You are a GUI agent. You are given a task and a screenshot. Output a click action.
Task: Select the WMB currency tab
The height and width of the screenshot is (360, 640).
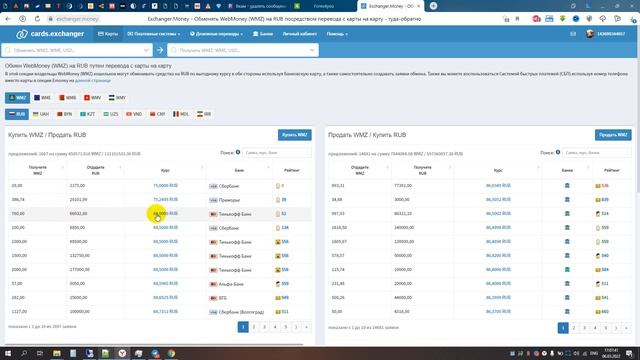pos(68,98)
